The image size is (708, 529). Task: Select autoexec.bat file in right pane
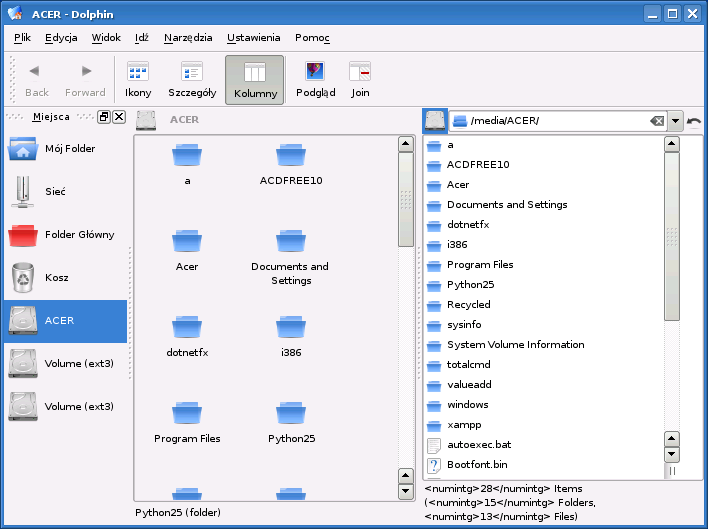(479, 445)
